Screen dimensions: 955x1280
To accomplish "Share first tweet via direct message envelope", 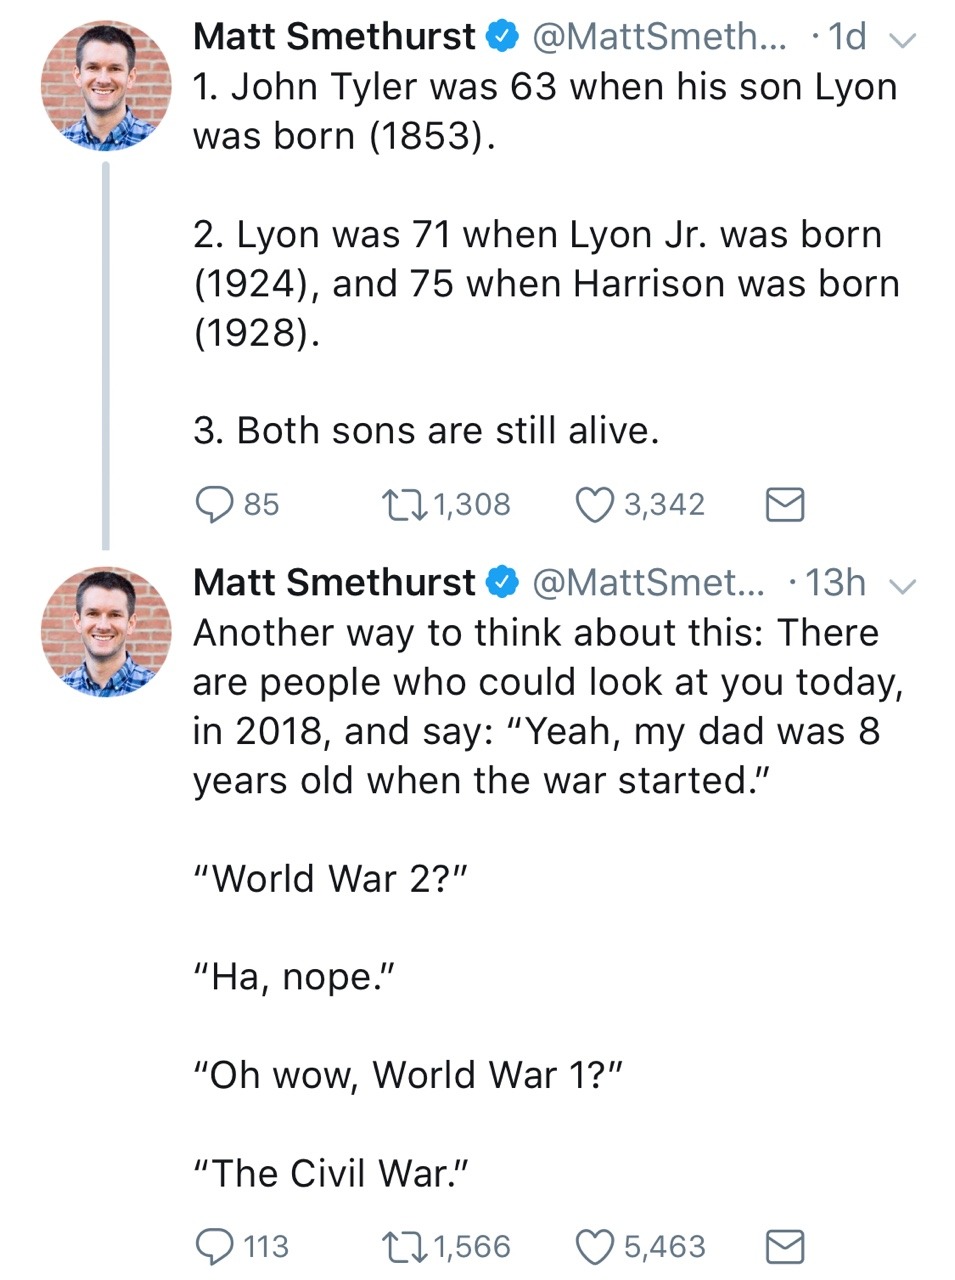I will 784,505.
